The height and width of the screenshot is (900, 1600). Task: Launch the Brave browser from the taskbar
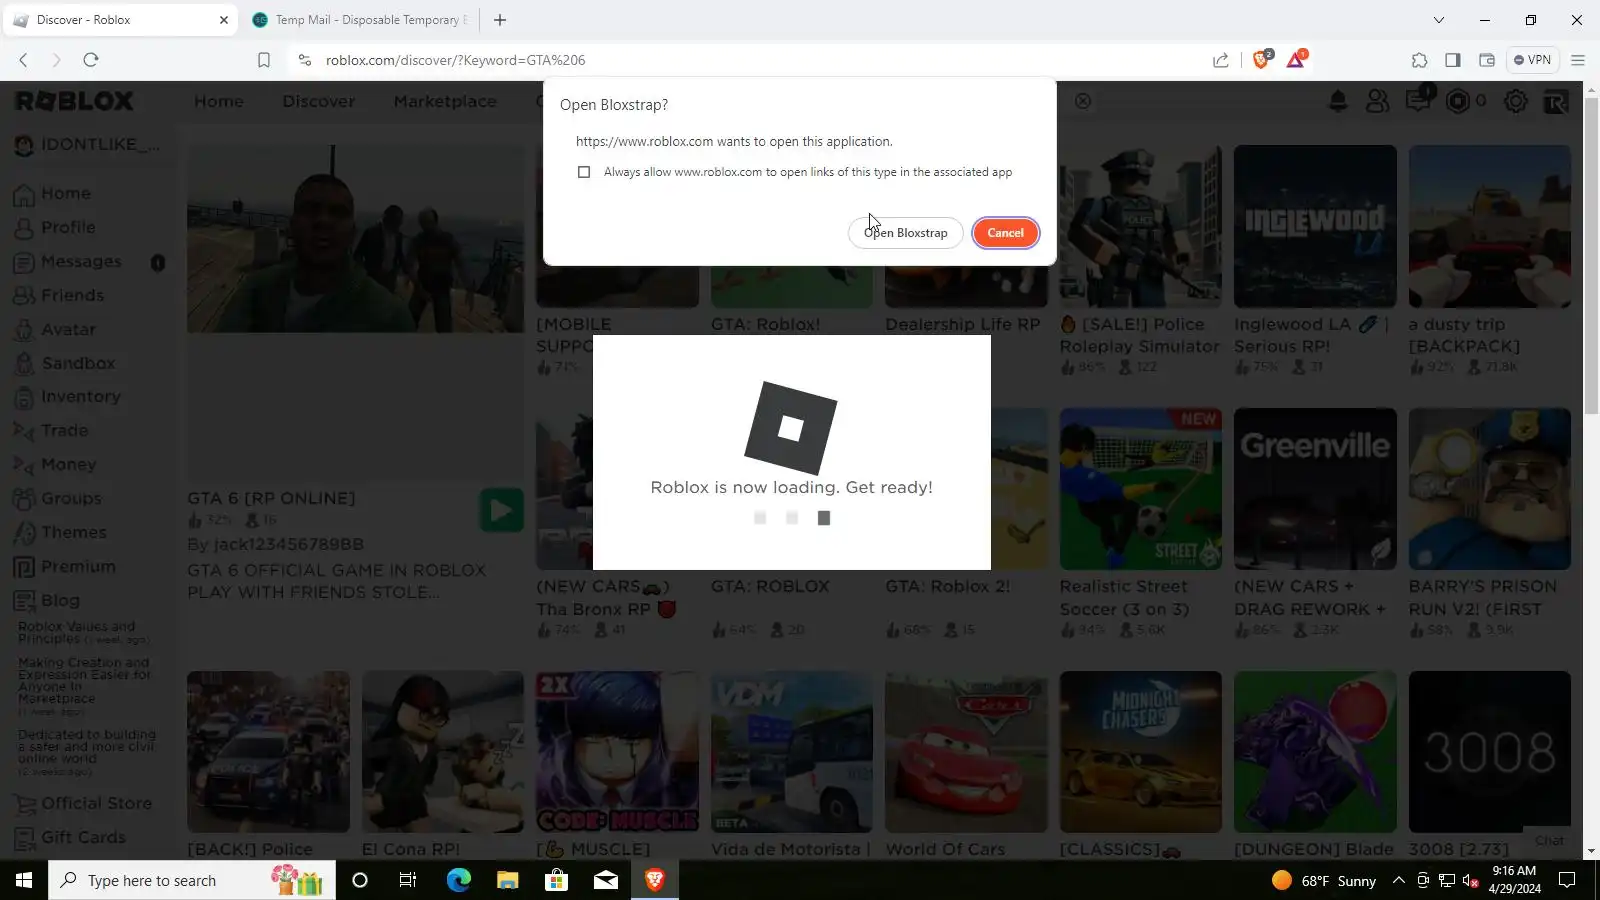coord(655,880)
